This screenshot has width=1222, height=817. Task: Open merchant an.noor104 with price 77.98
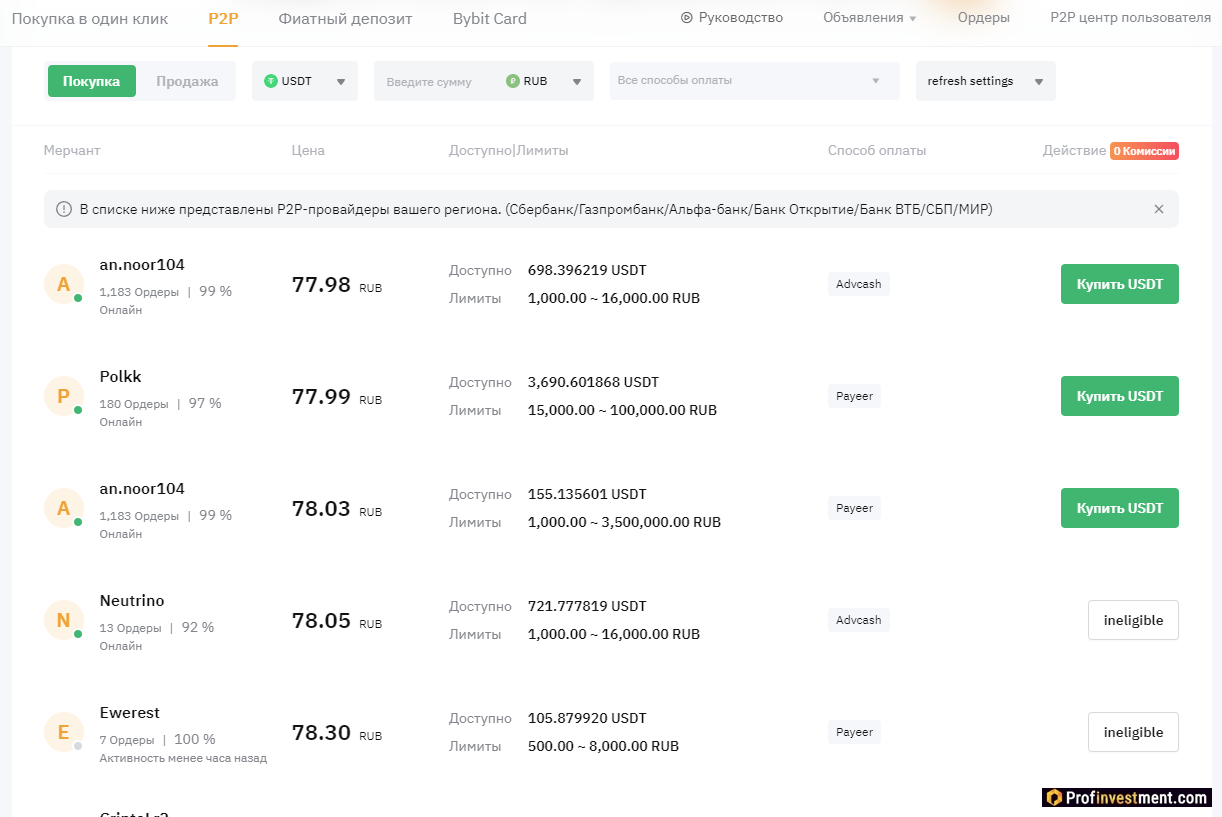coord(142,265)
